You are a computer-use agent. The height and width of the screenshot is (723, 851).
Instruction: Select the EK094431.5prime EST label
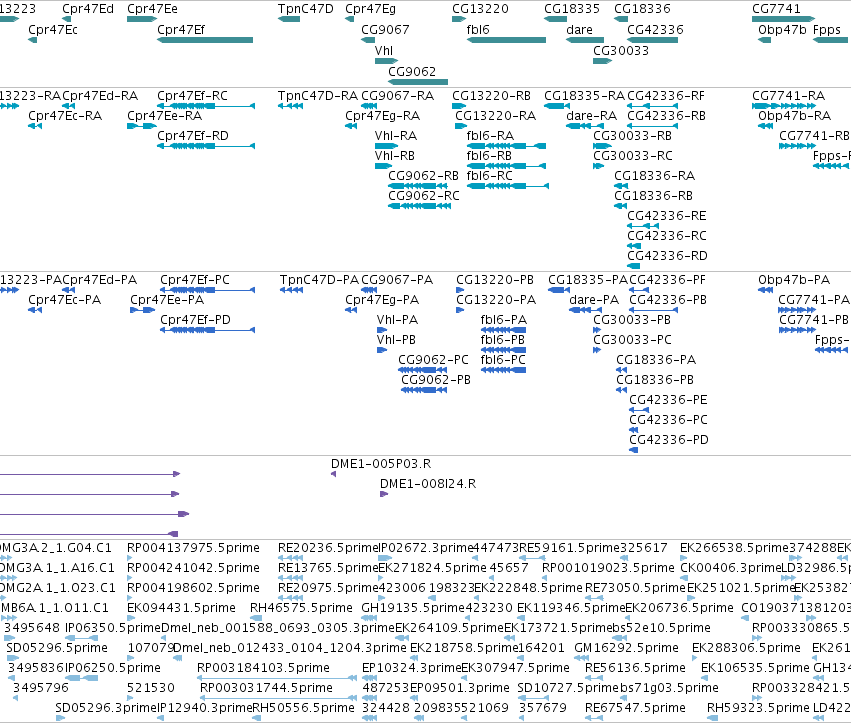(x=181, y=608)
